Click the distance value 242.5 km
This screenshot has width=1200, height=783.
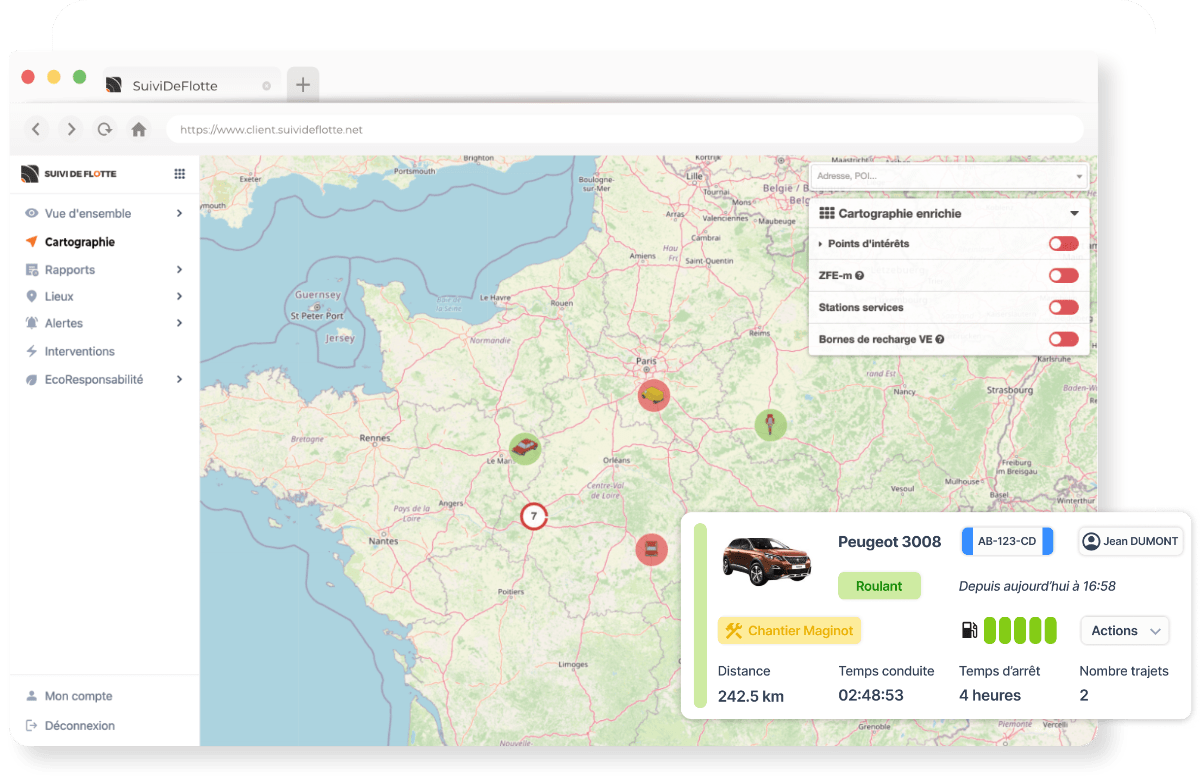(x=751, y=696)
